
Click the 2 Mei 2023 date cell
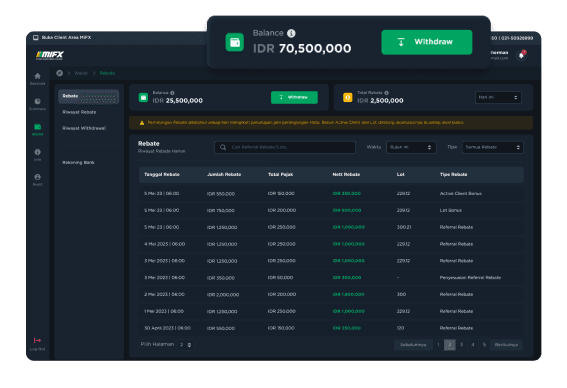tap(165, 295)
